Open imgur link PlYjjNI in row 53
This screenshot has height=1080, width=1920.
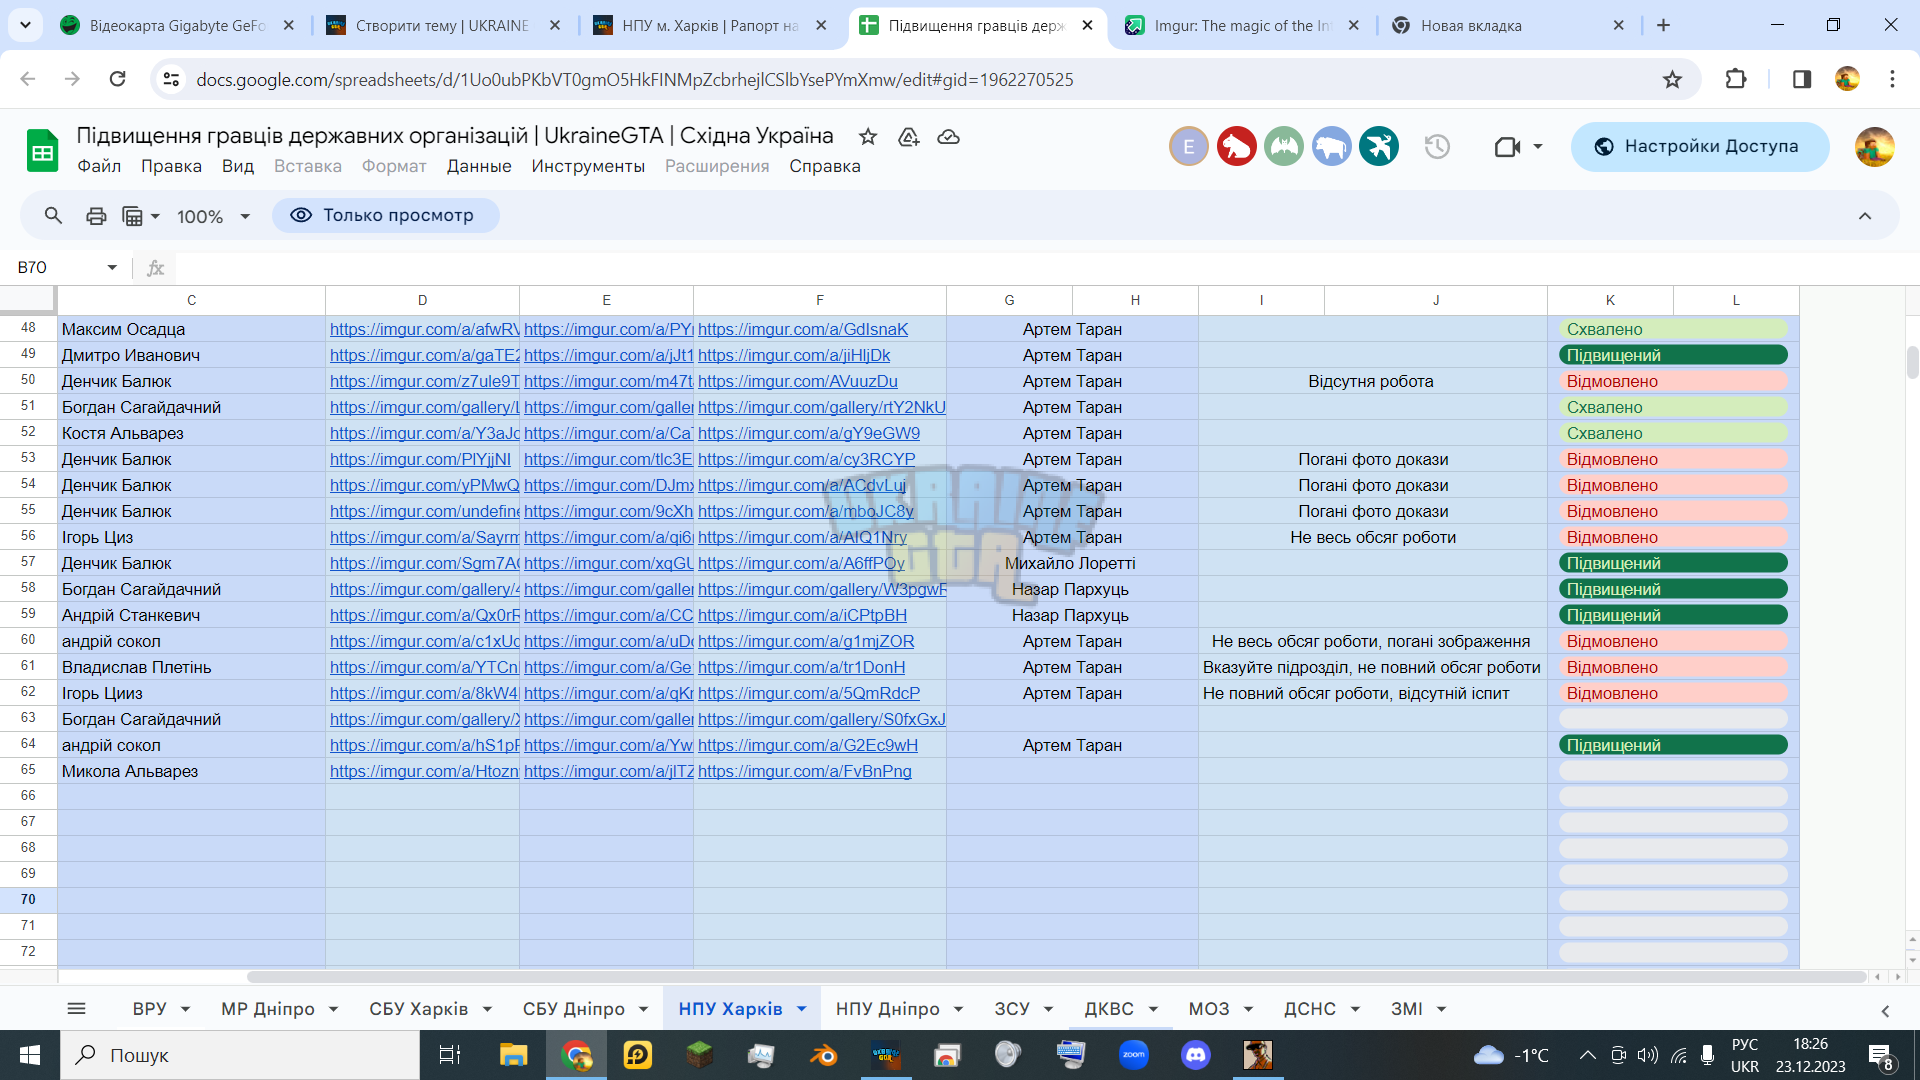(x=420, y=459)
